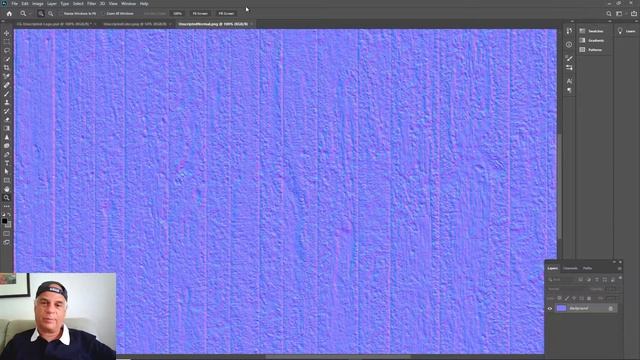The height and width of the screenshot is (360, 640).
Task: Select the Eraser tool
Action: click(x=7, y=120)
